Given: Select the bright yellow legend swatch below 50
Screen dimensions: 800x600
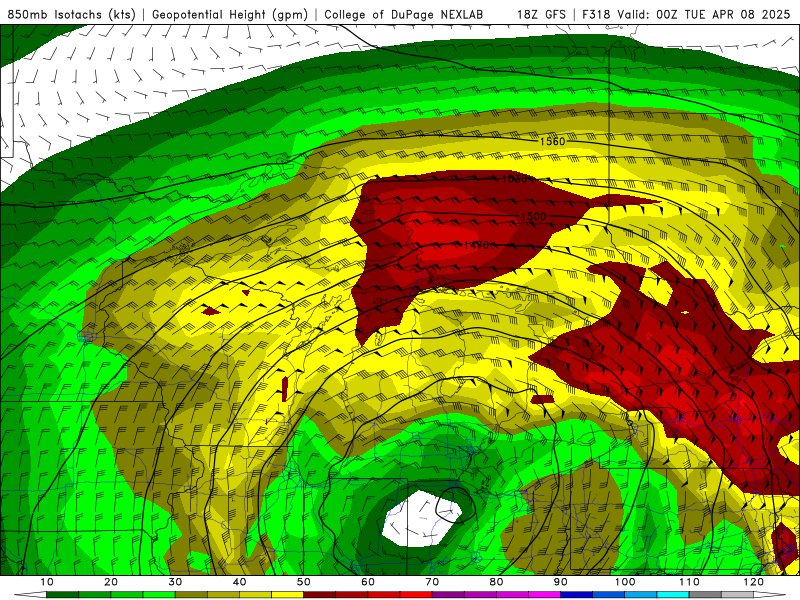Looking at the screenshot, I should click(x=287, y=595).
